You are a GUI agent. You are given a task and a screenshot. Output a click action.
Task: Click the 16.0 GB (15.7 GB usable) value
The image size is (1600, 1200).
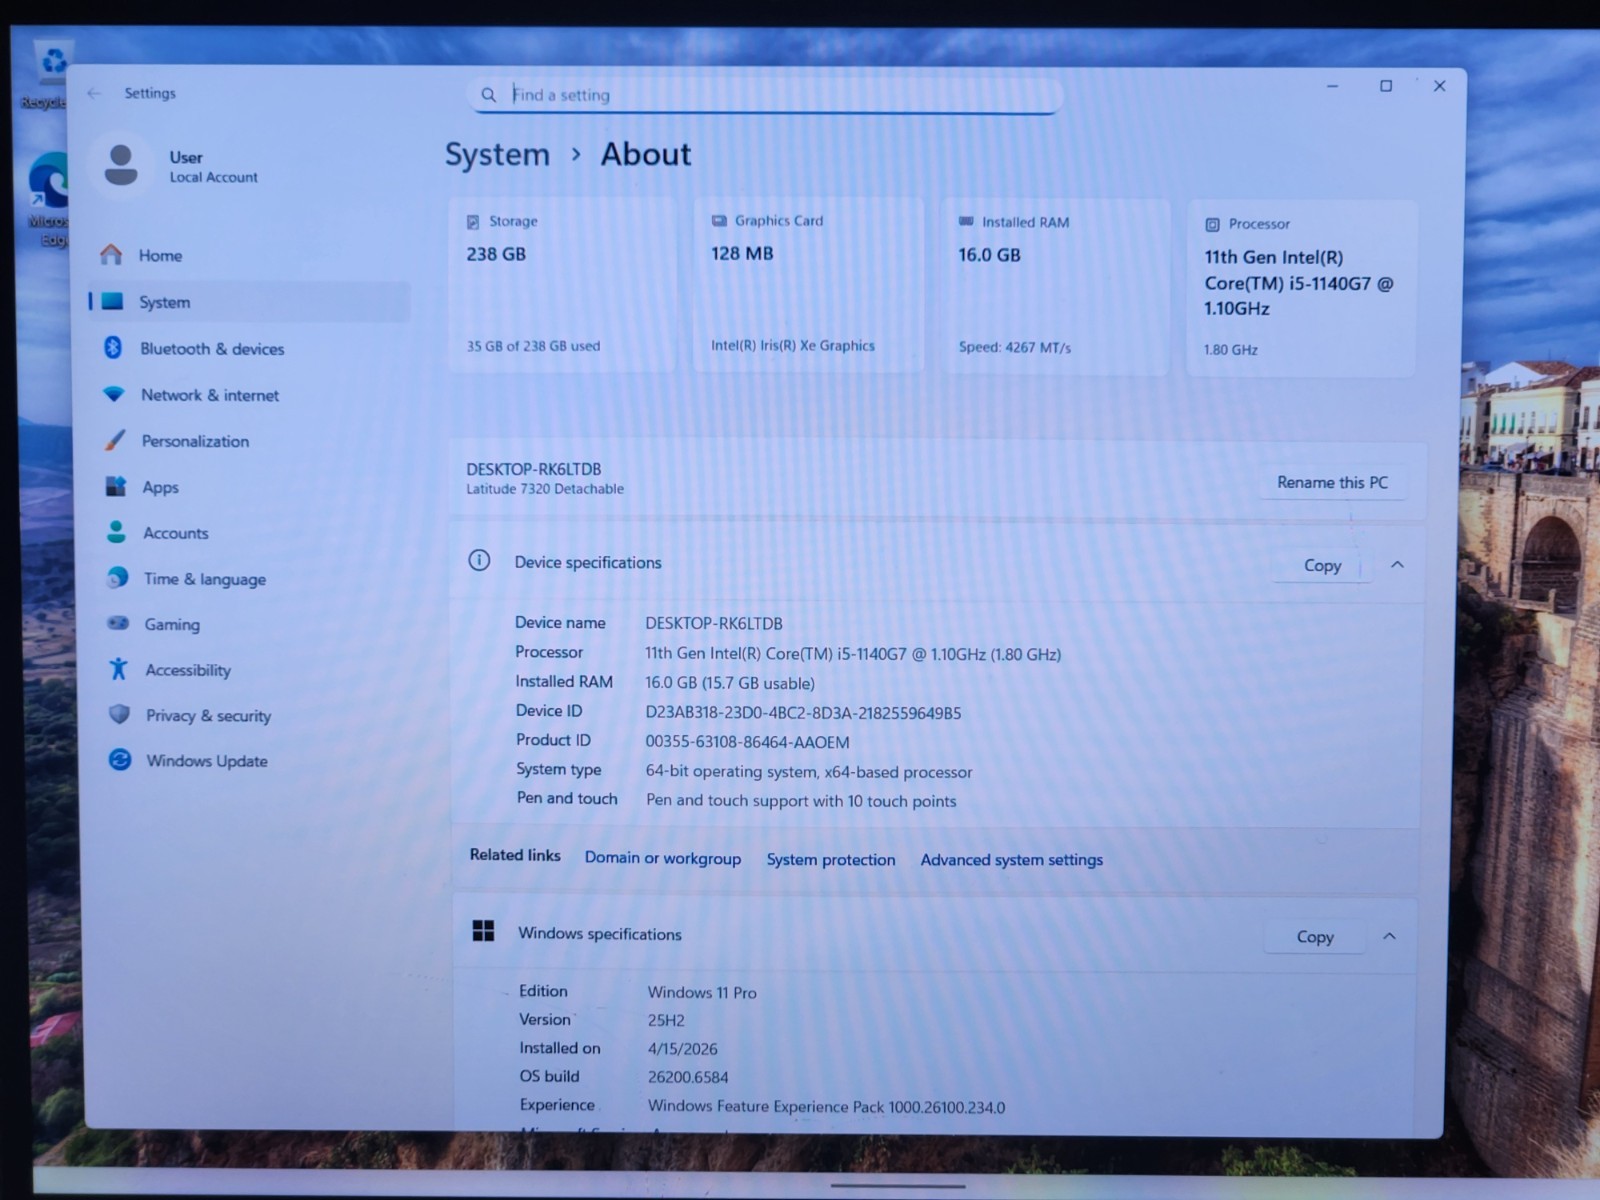(730, 683)
